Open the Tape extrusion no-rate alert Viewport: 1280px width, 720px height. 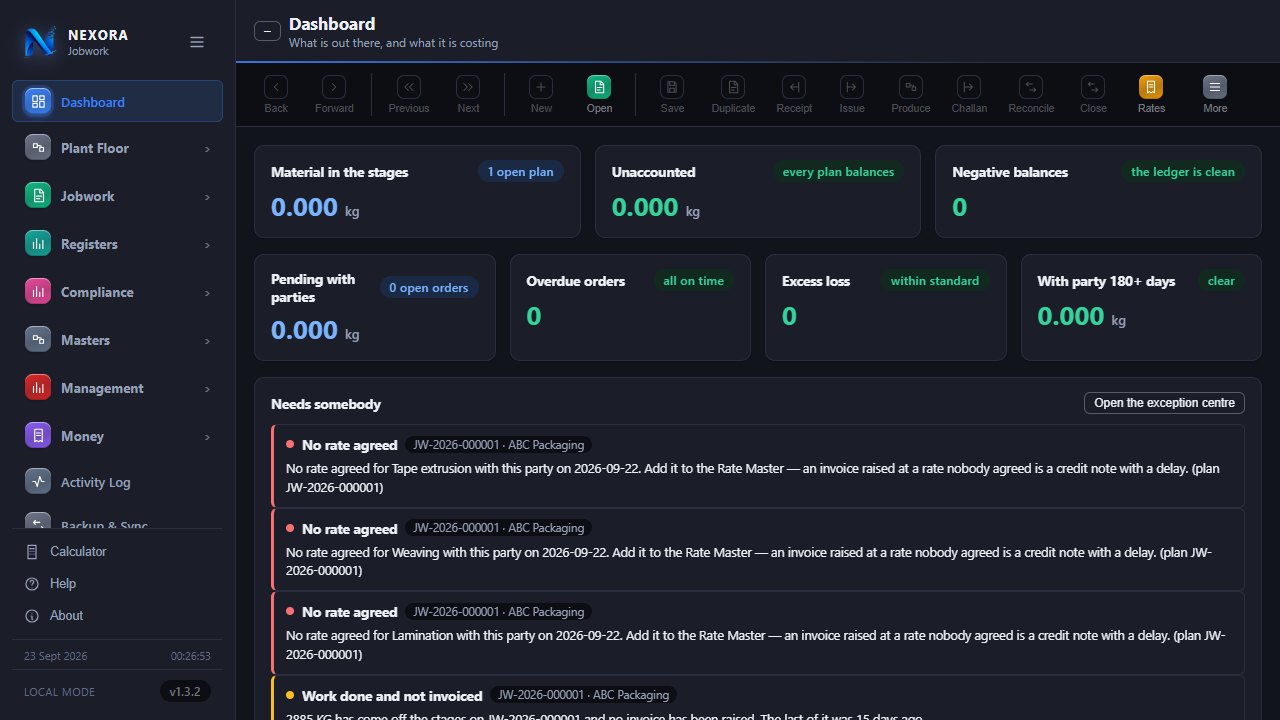pos(758,466)
